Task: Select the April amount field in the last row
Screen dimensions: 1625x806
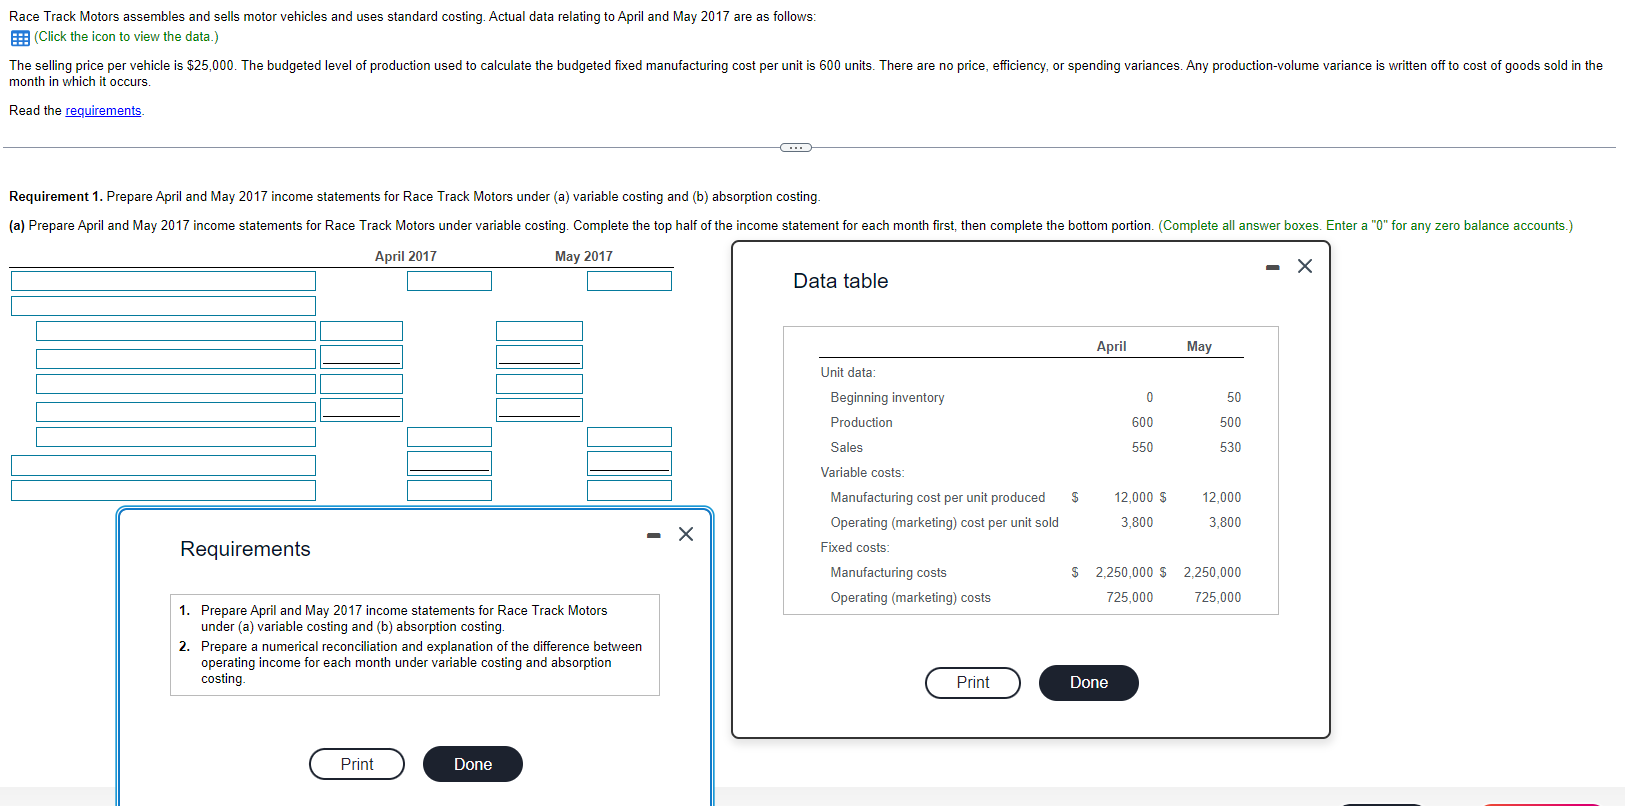Action: point(449,490)
